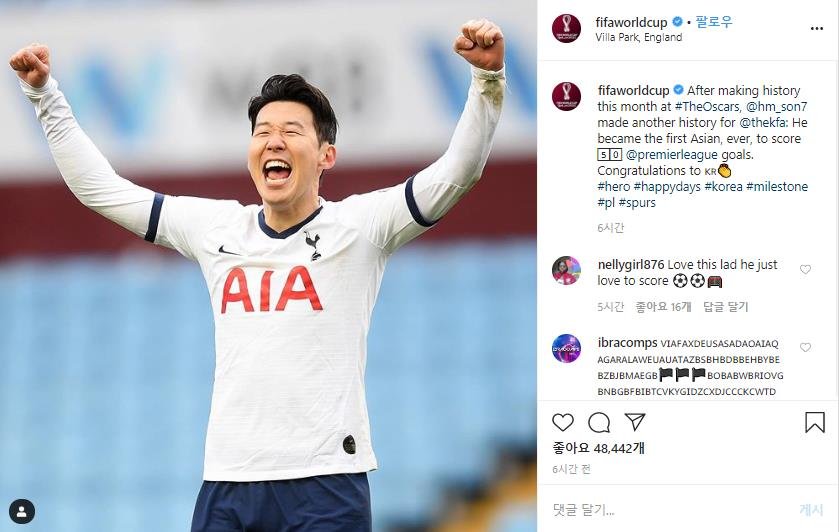The image size is (839, 532).
Task: Open comments via the speech bubble icon
Action: tap(599, 422)
